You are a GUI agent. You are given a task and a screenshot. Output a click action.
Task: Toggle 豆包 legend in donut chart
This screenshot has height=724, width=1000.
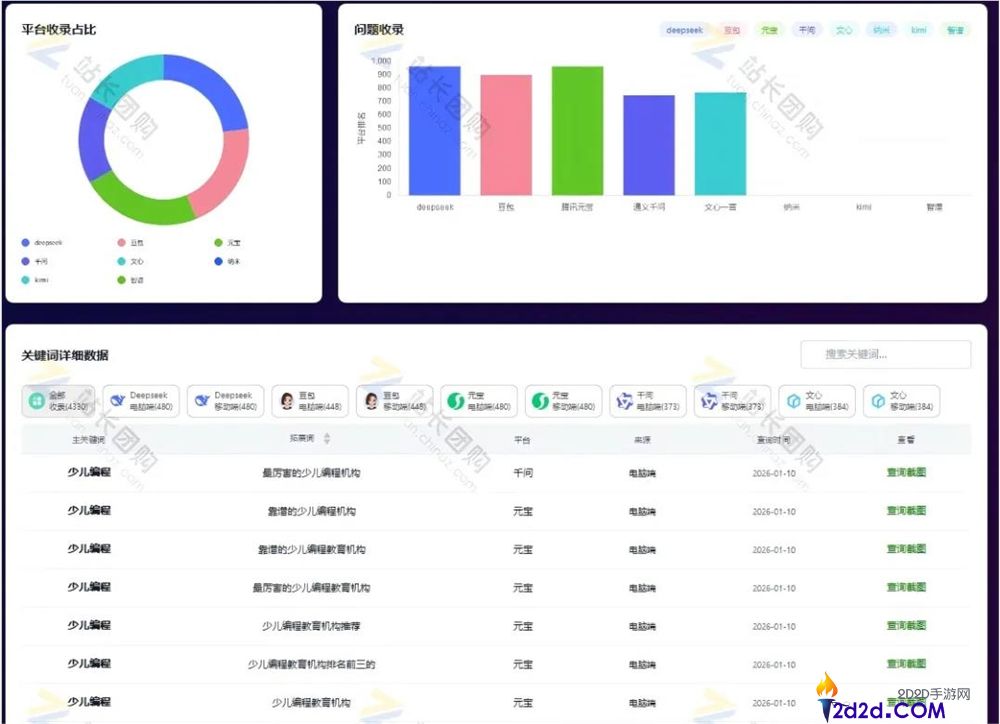[x=131, y=242]
